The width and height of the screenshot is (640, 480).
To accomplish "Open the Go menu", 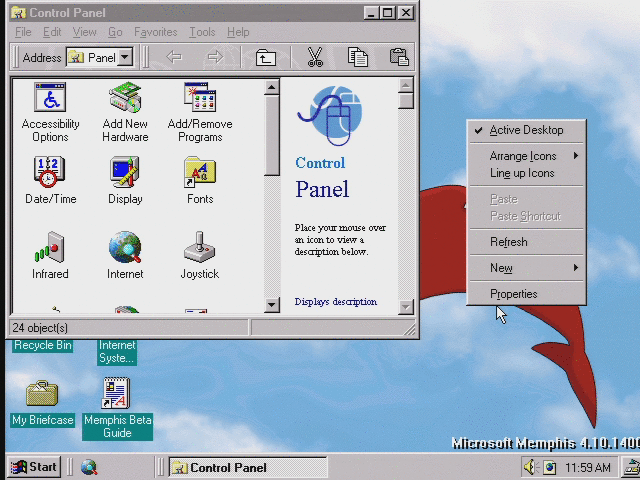I will pos(115,32).
